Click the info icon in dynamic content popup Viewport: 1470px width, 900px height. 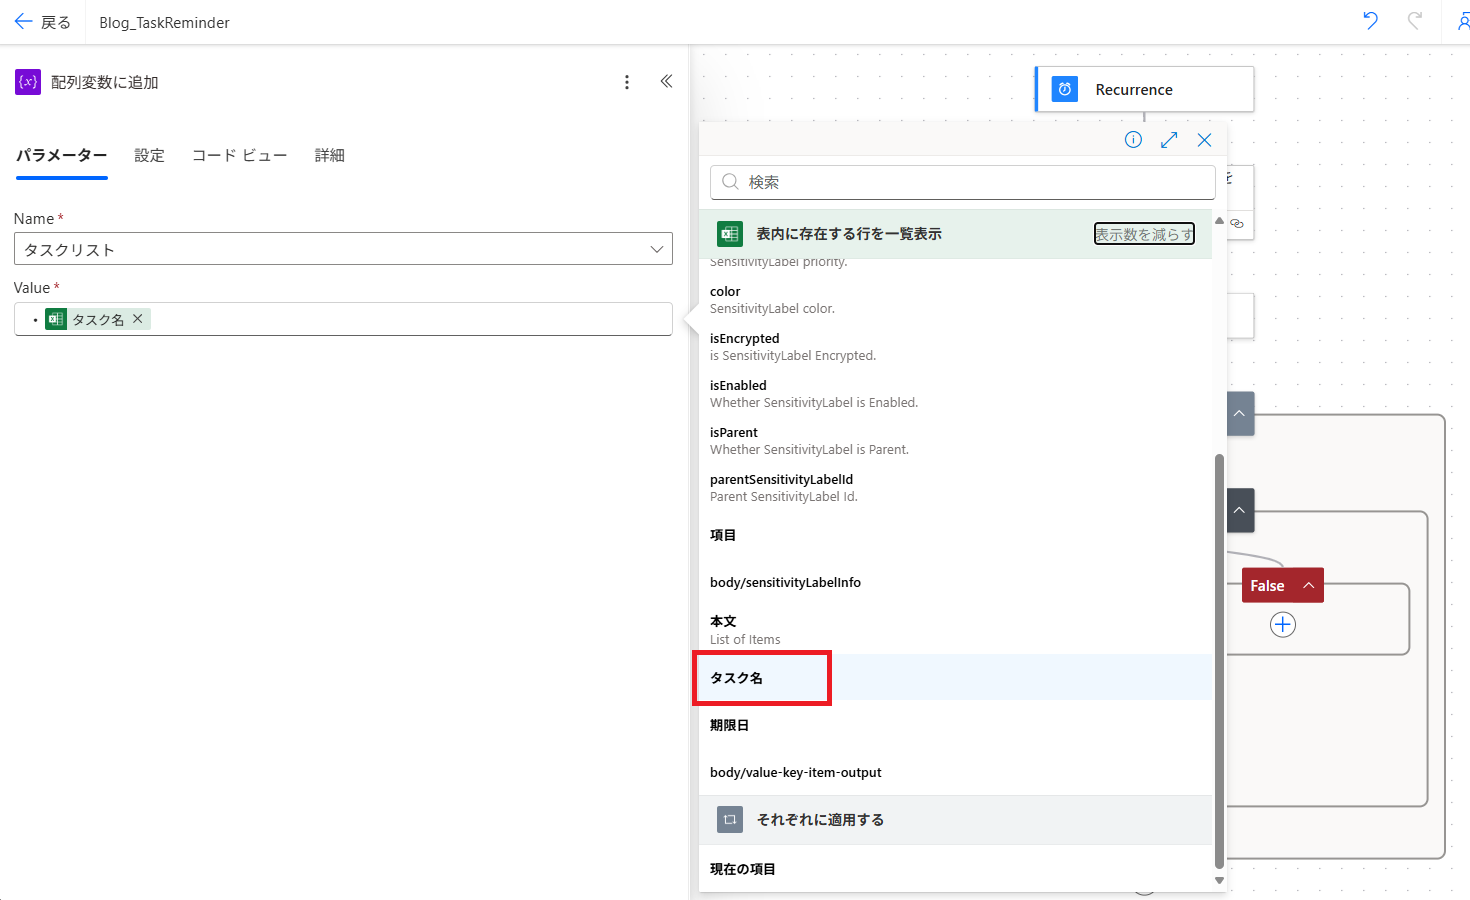click(x=1133, y=140)
